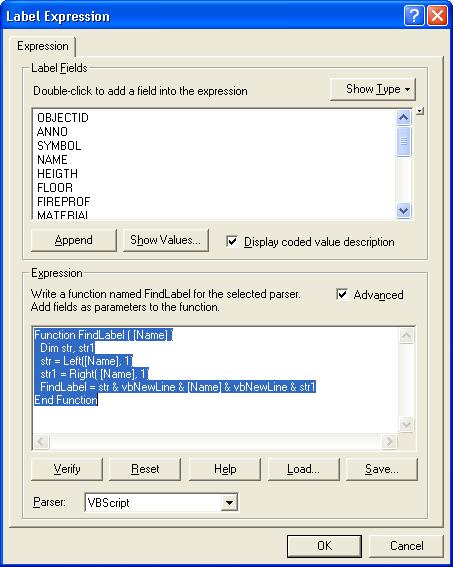This screenshot has height=567, width=453.
Task: Click the expression box scroll down arrow
Action: [406, 424]
